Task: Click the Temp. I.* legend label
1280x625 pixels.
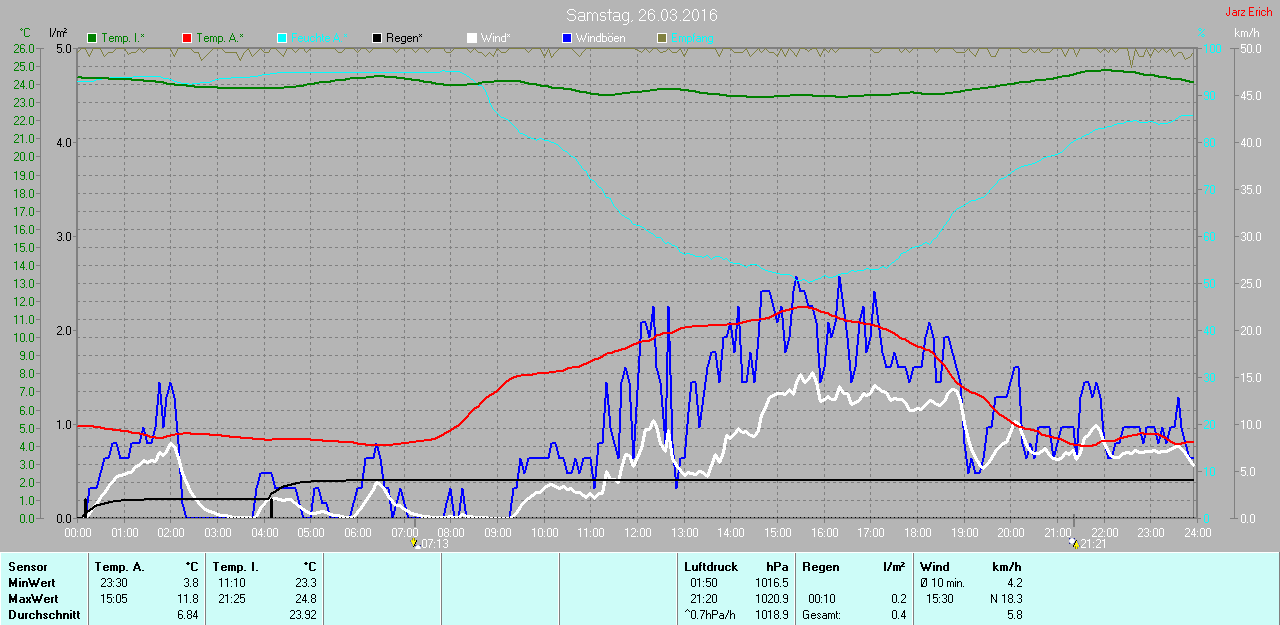Action: point(122,38)
